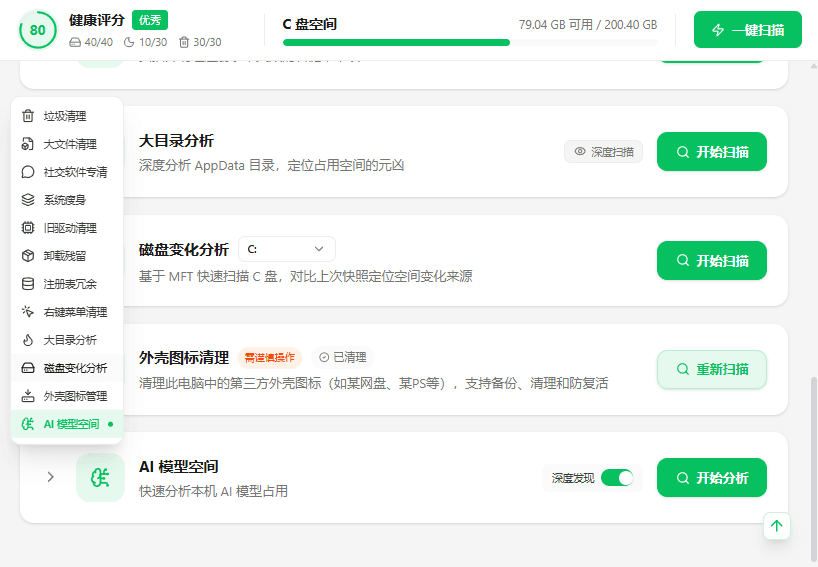
Task: Select 大文件清理 in the side menu
Action: (x=67, y=144)
